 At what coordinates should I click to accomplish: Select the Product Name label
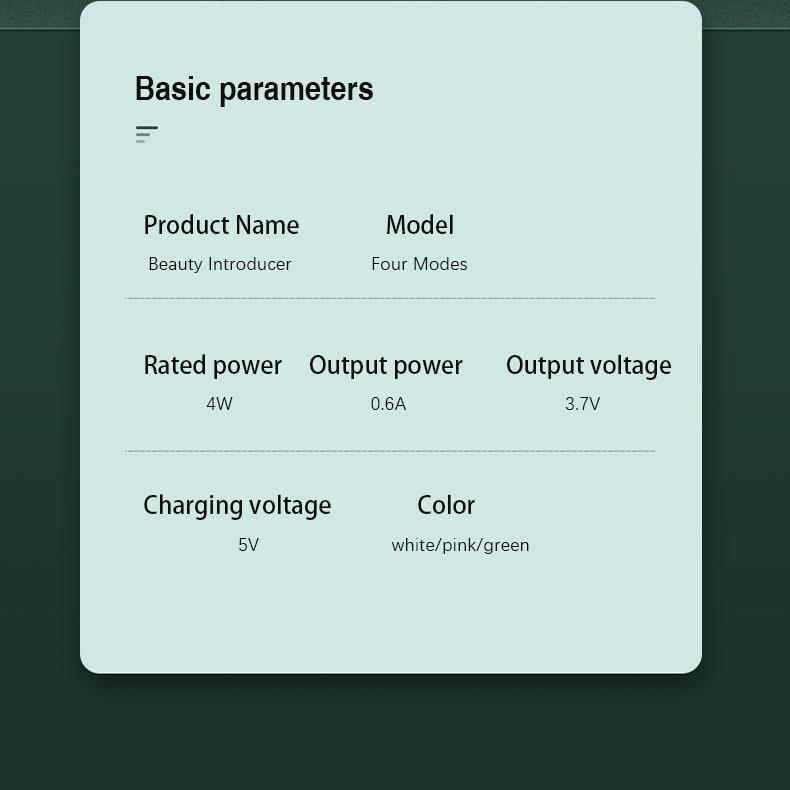click(221, 225)
